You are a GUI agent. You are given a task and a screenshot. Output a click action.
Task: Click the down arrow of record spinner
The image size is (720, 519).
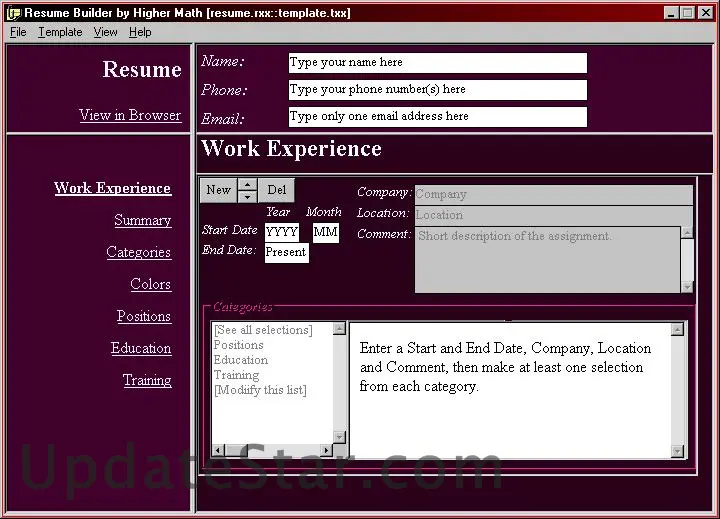coord(248,197)
